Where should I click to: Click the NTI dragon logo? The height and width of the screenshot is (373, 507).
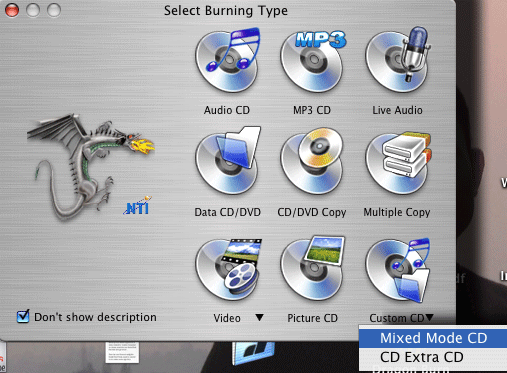91,166
